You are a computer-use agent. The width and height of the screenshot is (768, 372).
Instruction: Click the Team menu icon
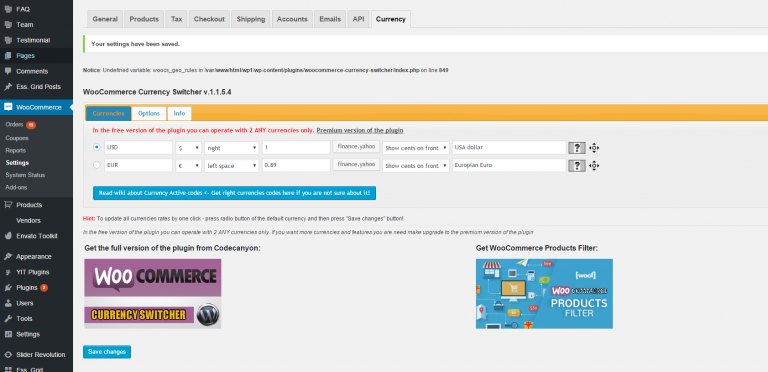coord(8,24)
